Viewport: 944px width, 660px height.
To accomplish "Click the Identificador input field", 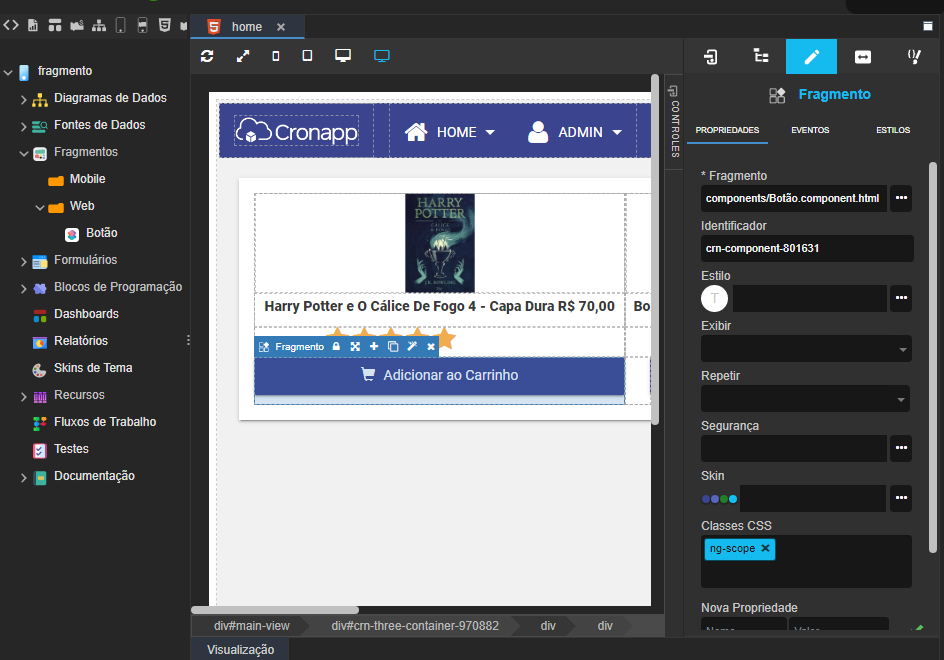I will click(x=807, y=248).
